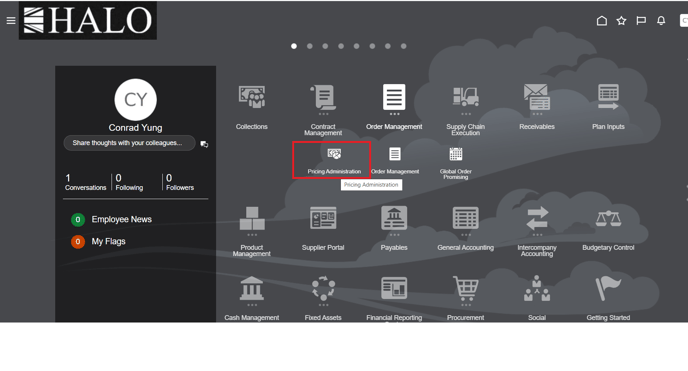Open Employee News item

(122, 219)
